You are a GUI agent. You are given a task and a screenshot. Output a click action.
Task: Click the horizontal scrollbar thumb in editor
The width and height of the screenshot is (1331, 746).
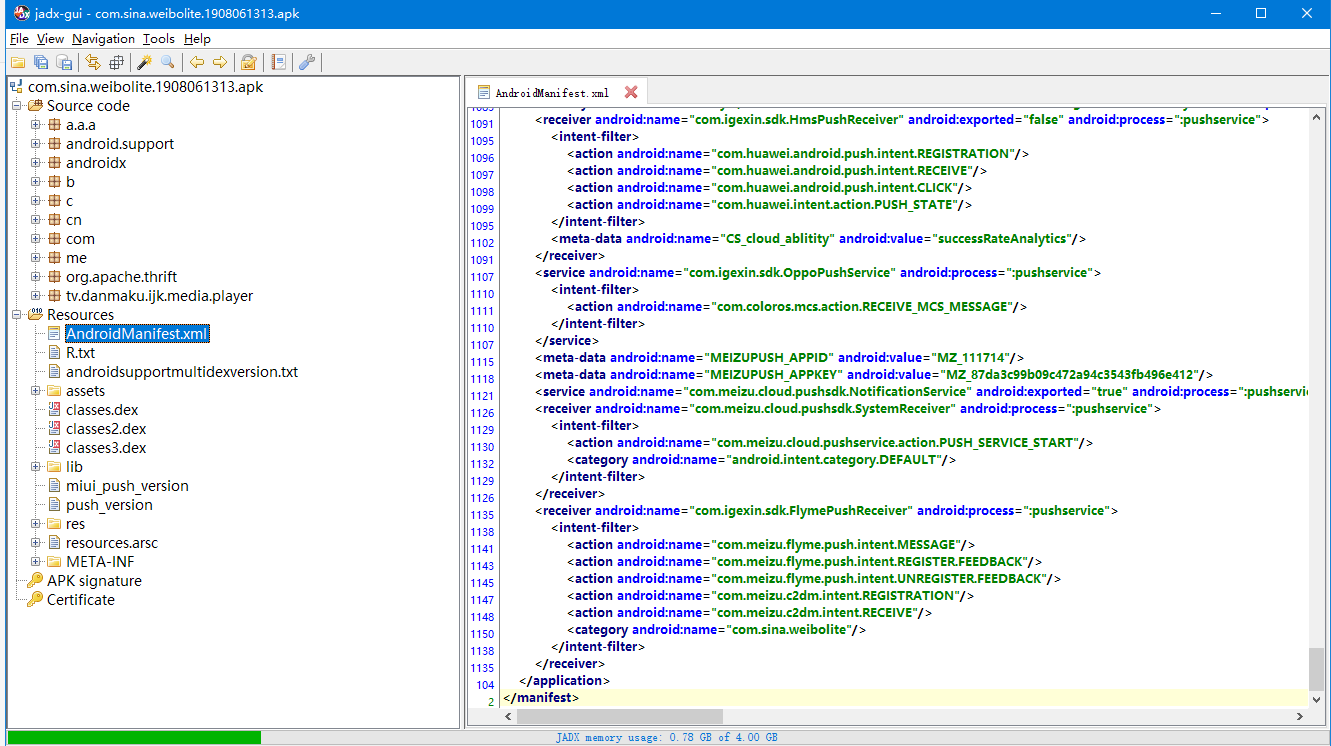click(621, 716)
